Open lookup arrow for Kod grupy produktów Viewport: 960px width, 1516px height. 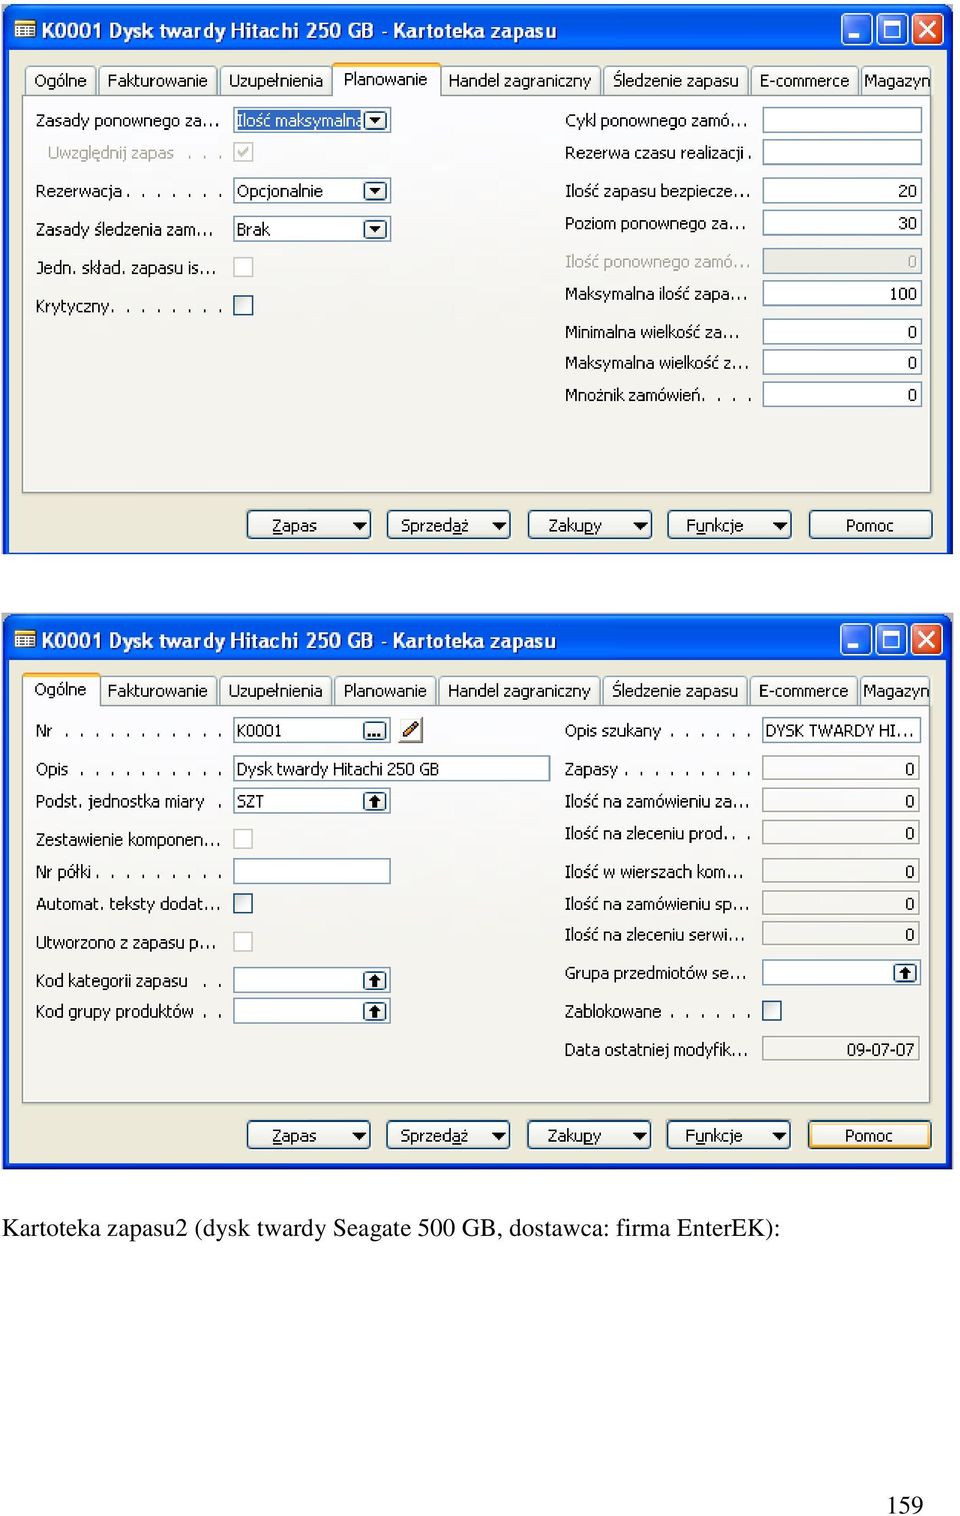(374, 1011)
